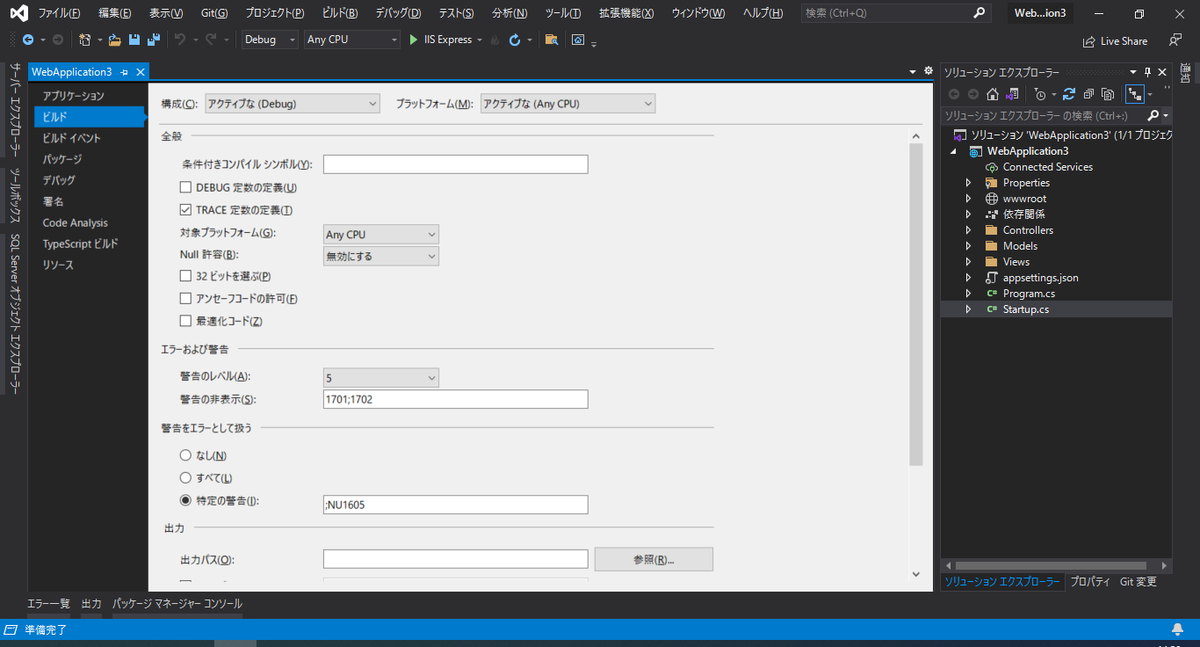The height and width of the screenshot is (647, 1200).
Task: Pin Solution Explorer with the pushpin icon
Action: [1148, 72]
